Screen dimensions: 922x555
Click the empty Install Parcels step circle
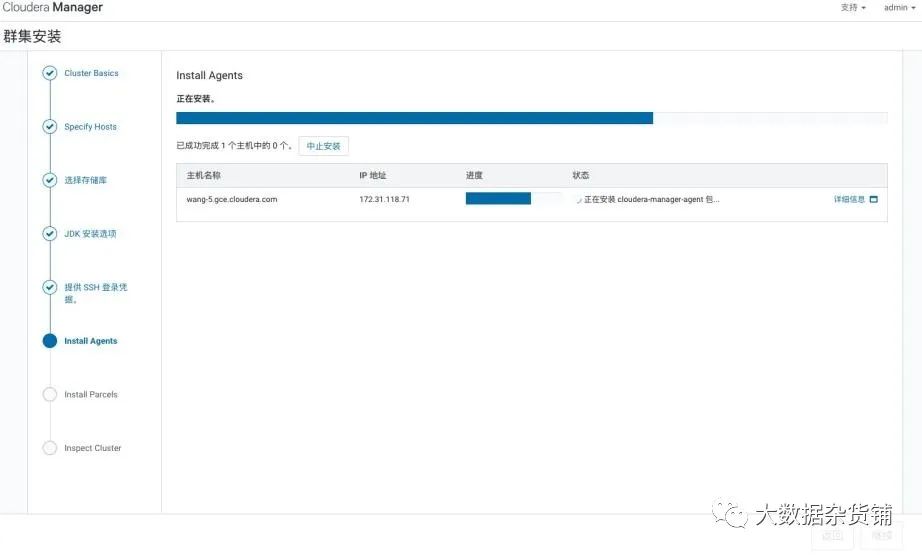click(49, 394)
